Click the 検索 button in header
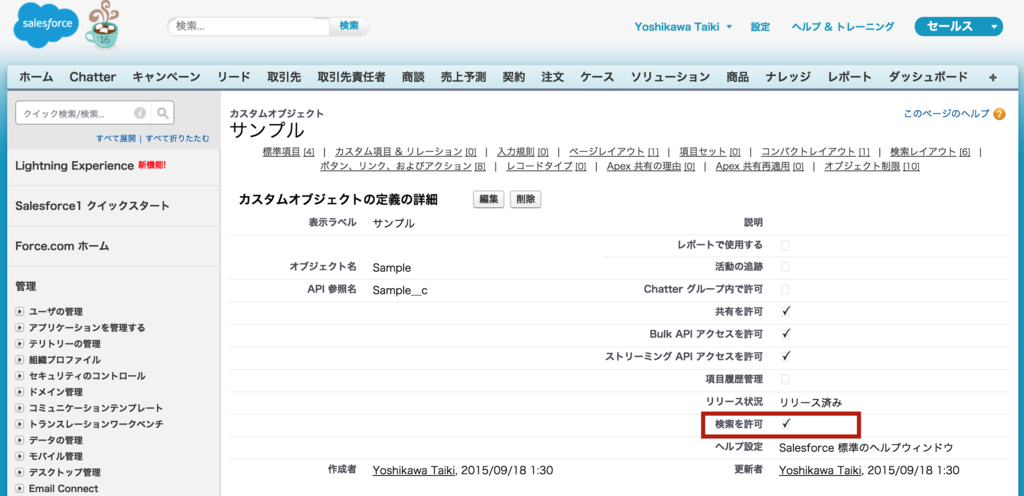Image resolution: width=1024 pixels, height=496 pixels. click(x=349, y=26)
